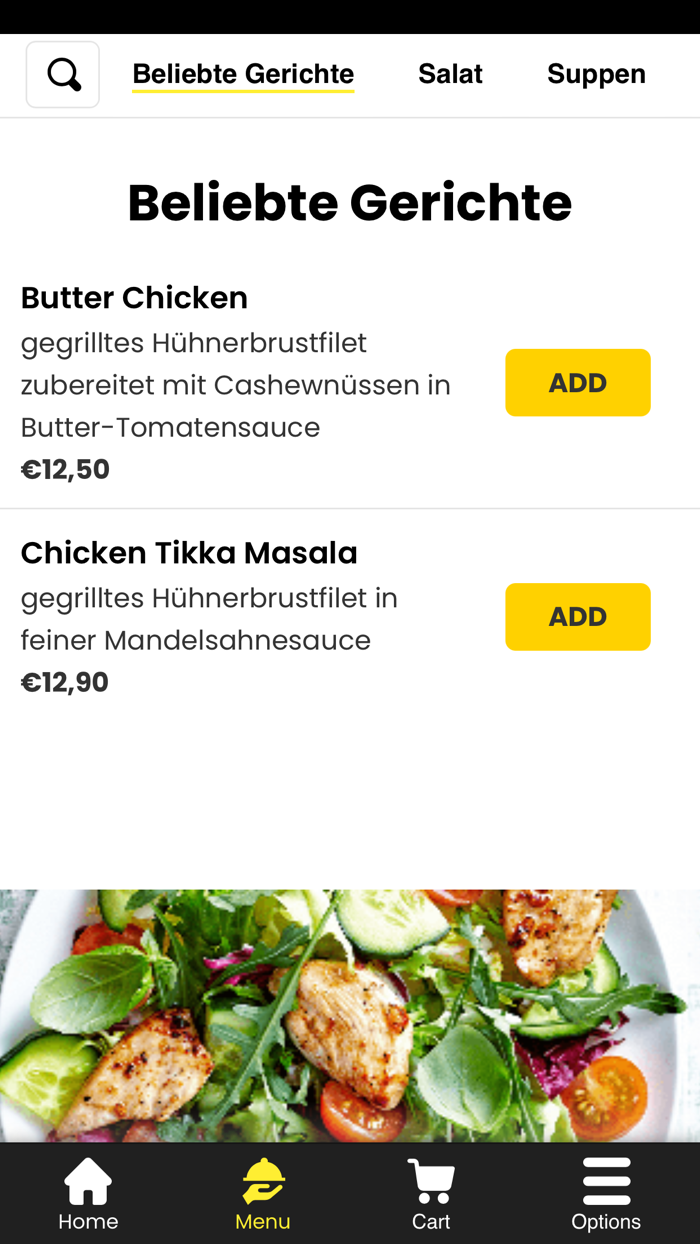Click the Butter Chicken dish title
Image resolution: width=700 pixels, height=1244 pixels.
pyautogui.click(x=134, y=297)
